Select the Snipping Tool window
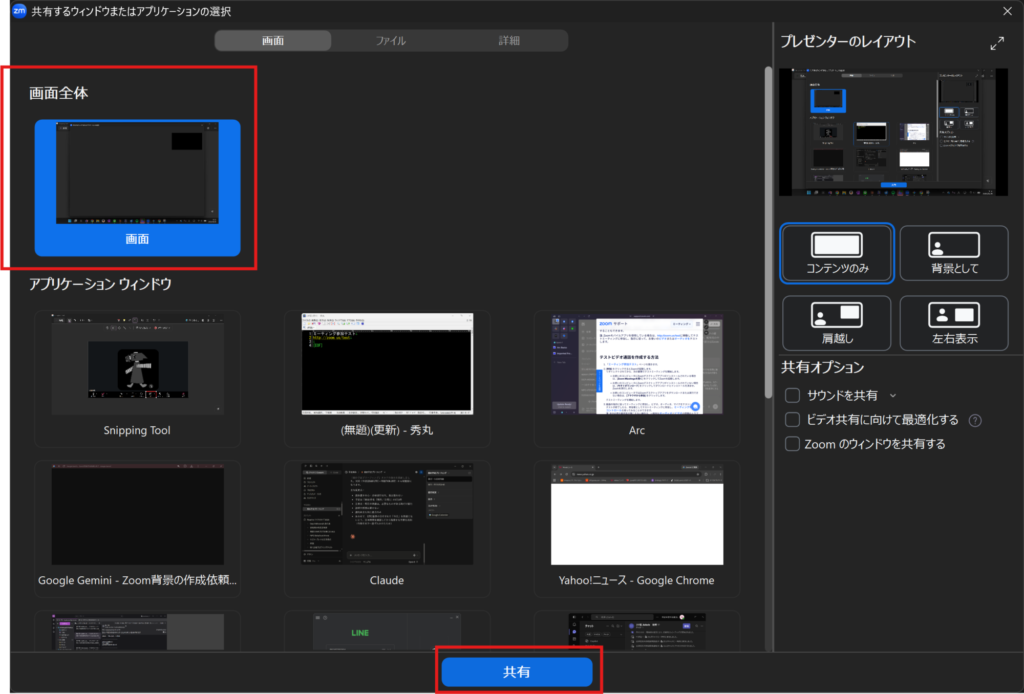The image size is (1024, 694). [137, 379]
